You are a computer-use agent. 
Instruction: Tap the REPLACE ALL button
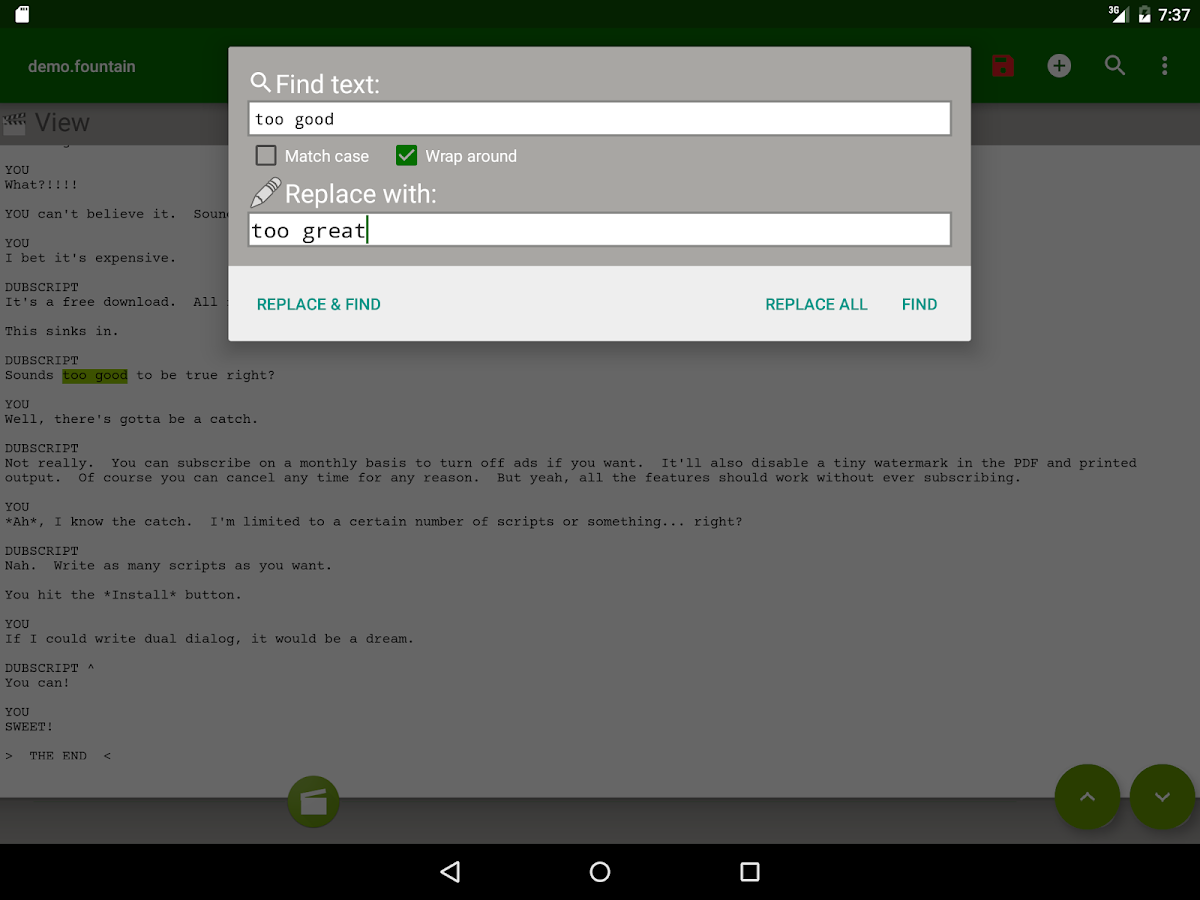(816, 304)
